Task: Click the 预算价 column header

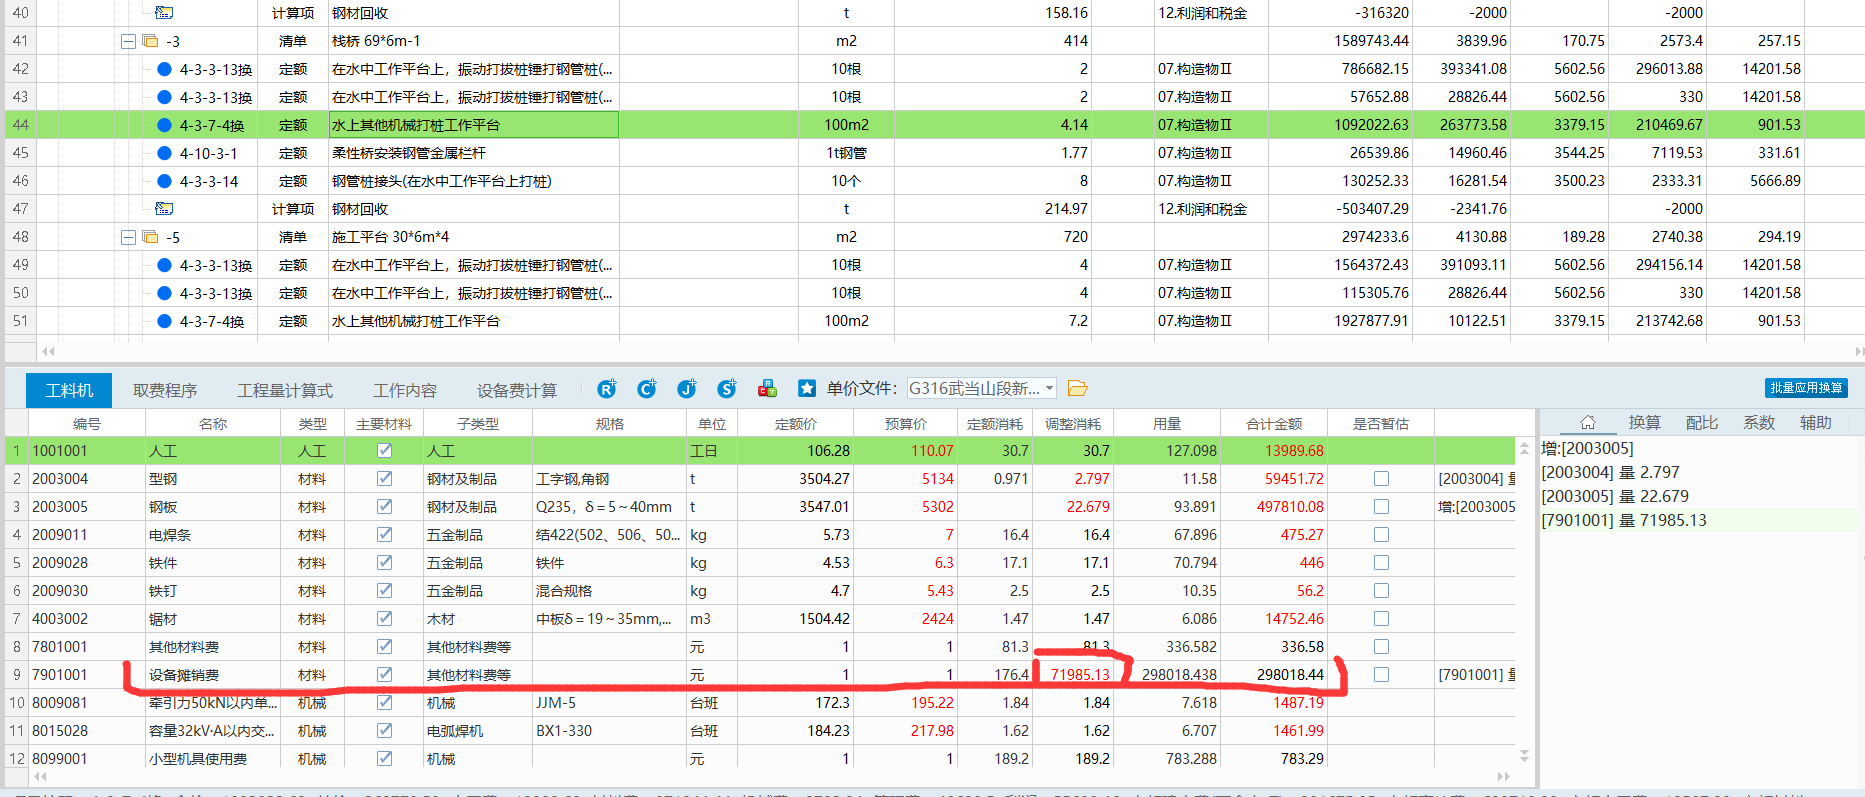Action: pos(906,424)
